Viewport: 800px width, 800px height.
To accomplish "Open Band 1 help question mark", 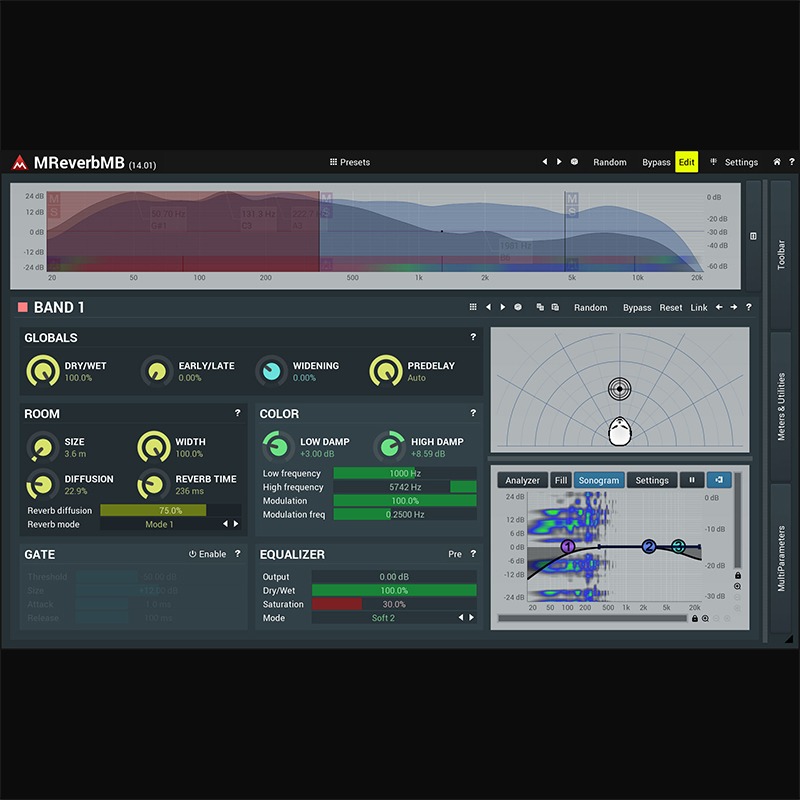I will tap(748, 307).
